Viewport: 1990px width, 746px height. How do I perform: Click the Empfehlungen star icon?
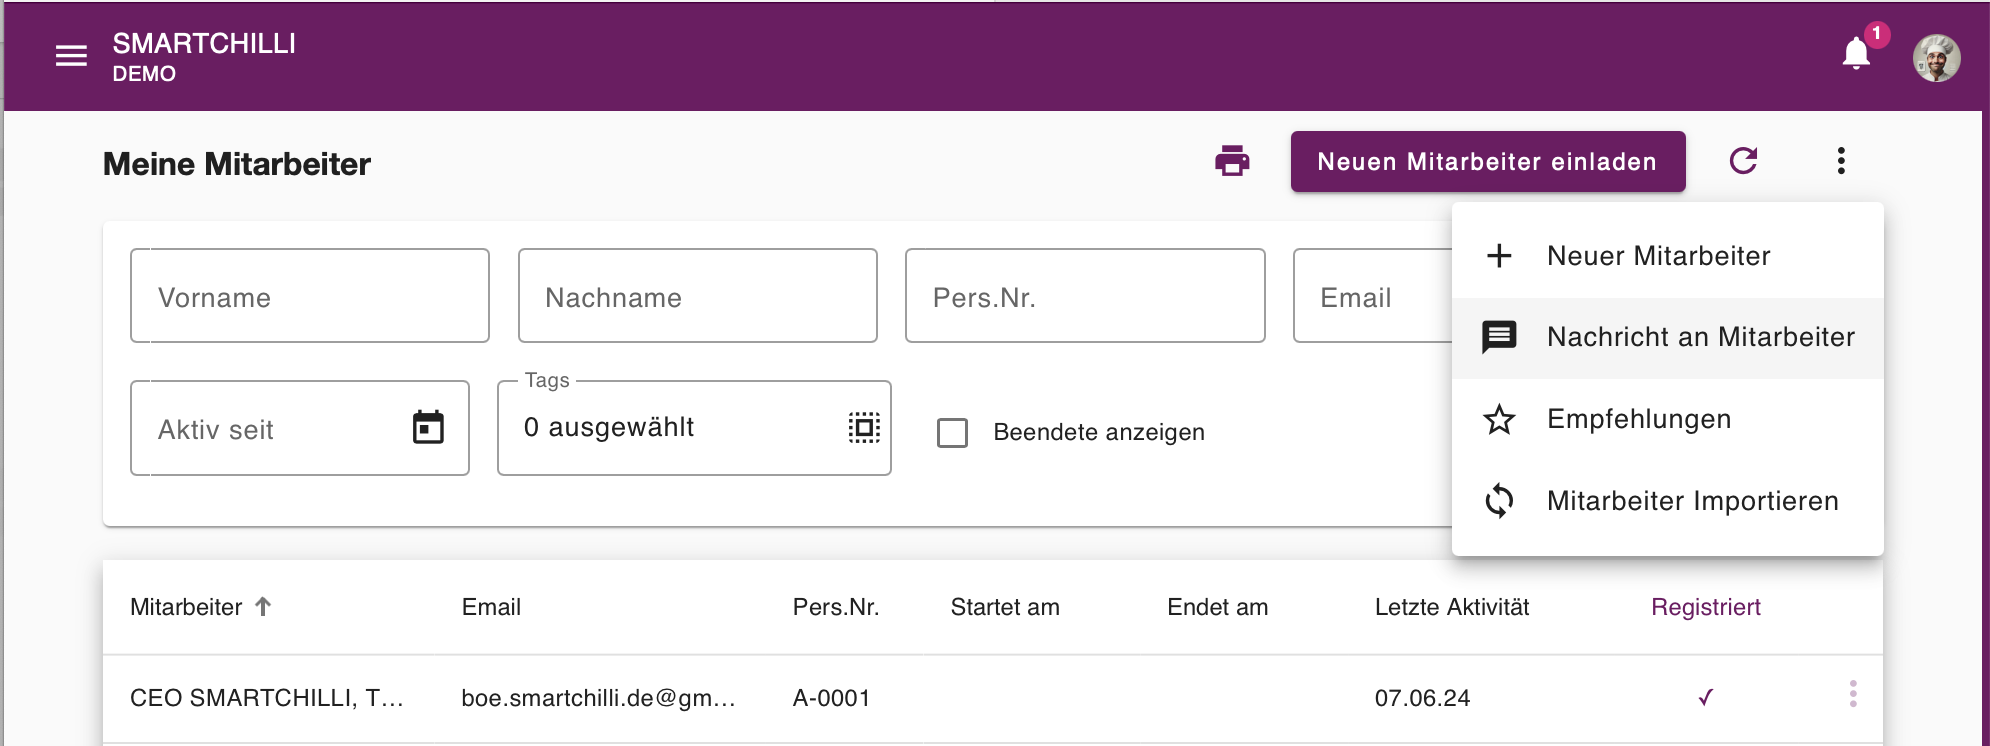(x=1499, y=419)
